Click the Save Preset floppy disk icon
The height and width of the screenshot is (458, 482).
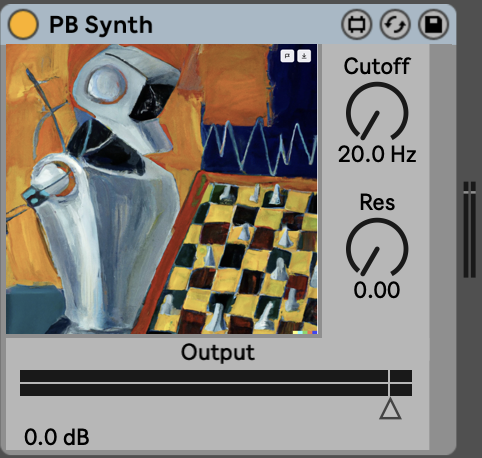(433, 24)
